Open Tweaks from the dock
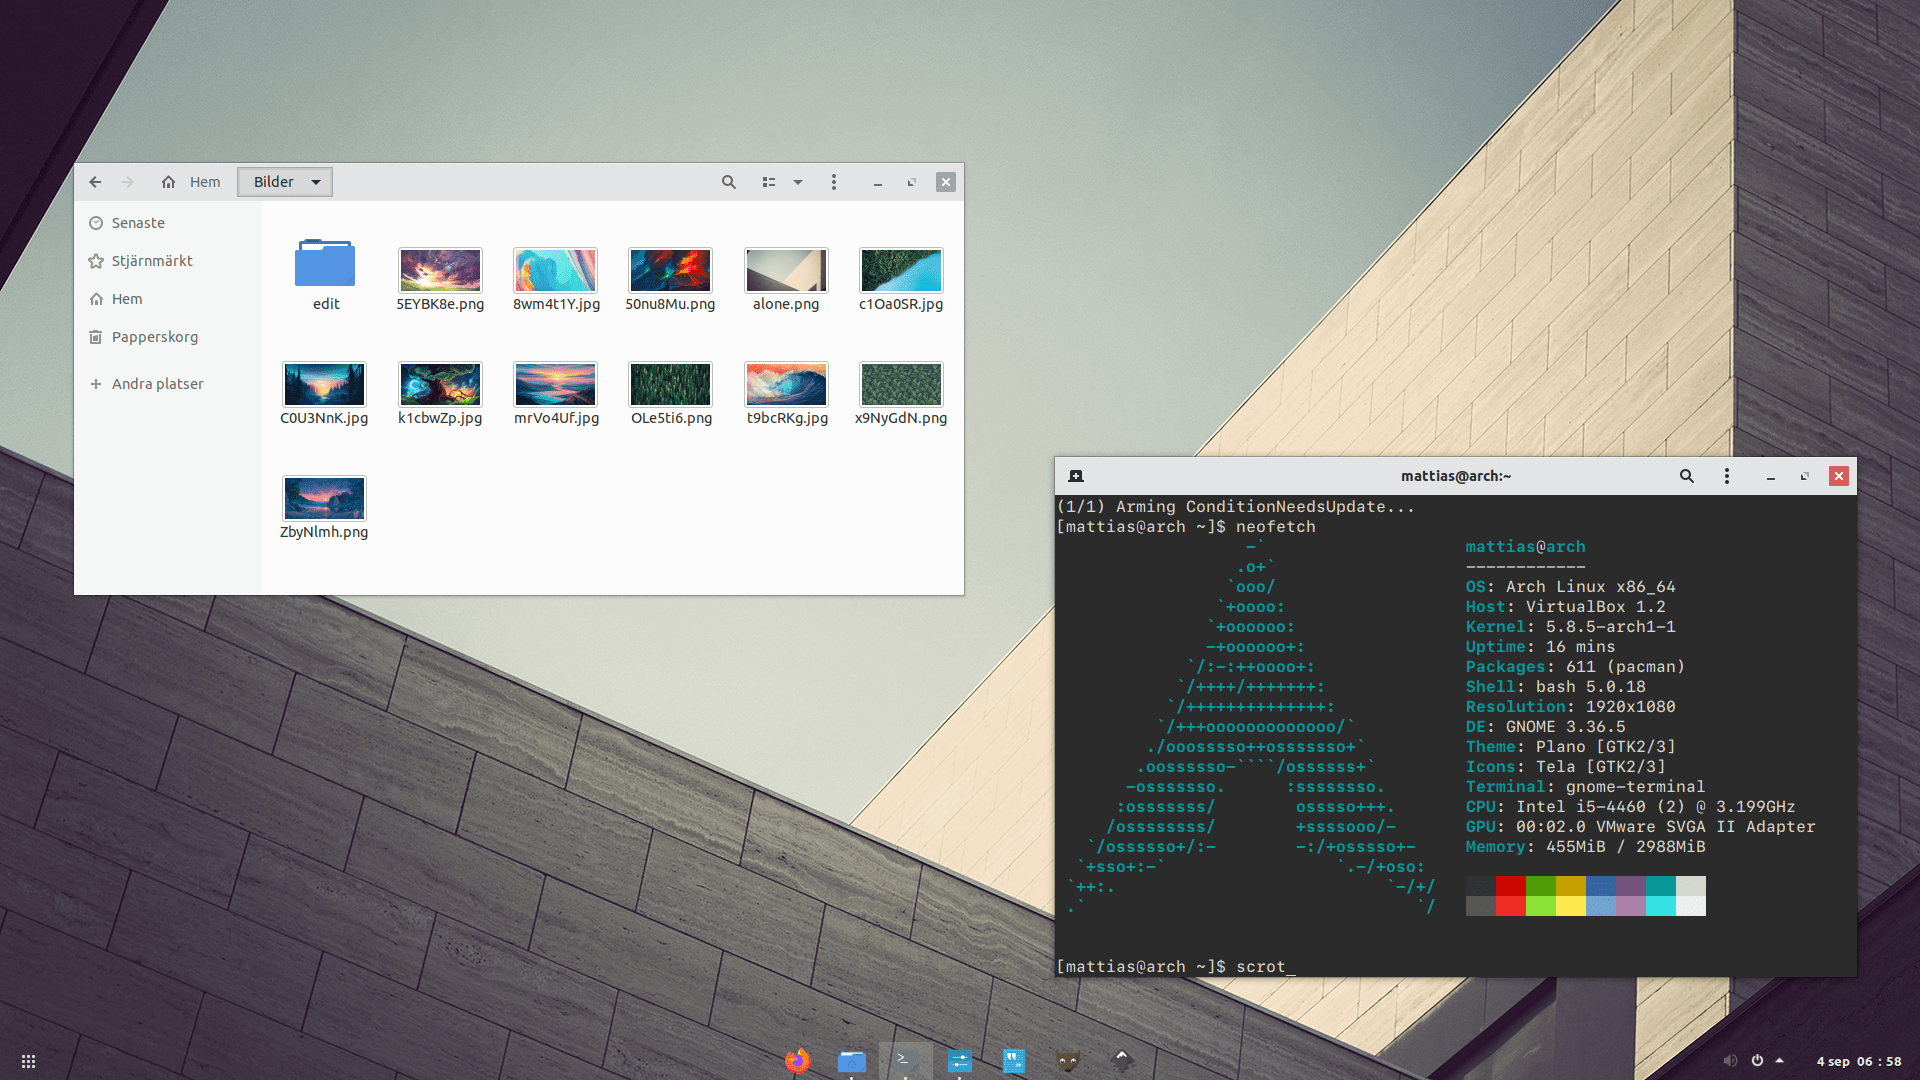The height and width of the screenshot is (1080, 1920). click(959, 1060)
